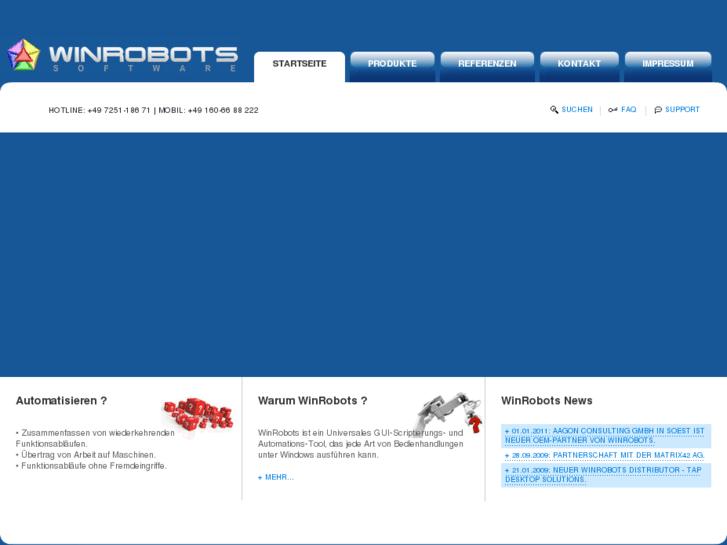The height and width of the screenshot is (545, 727).
Task: Click the WinRobots News heading
Action: [547, 401]
